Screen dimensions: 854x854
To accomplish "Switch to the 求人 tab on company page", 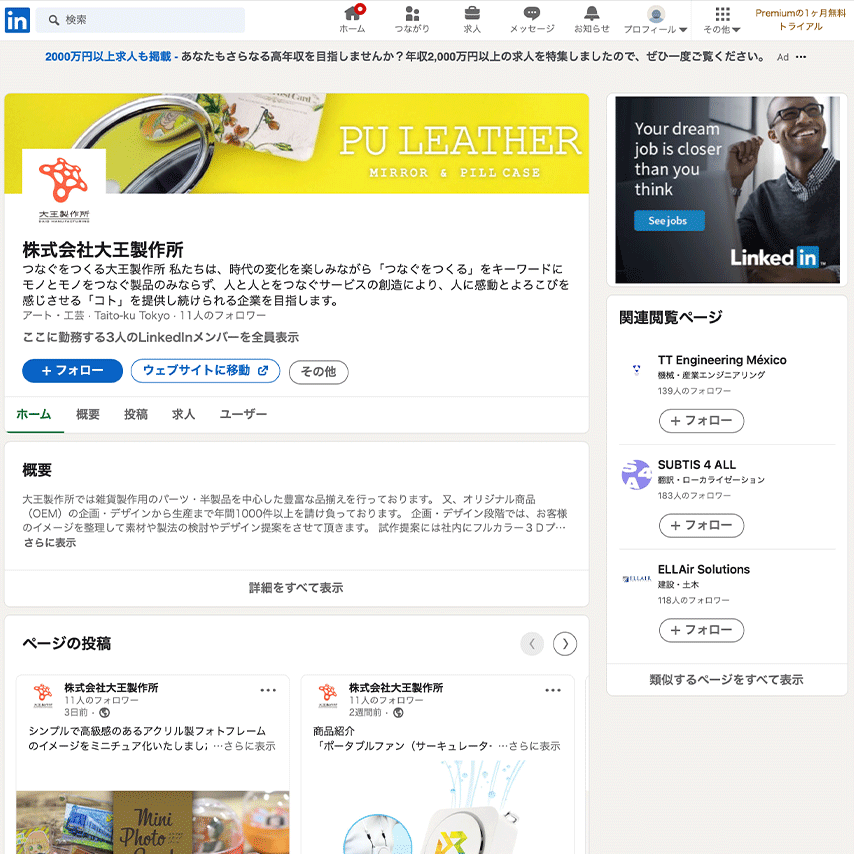I will (184, 414).
